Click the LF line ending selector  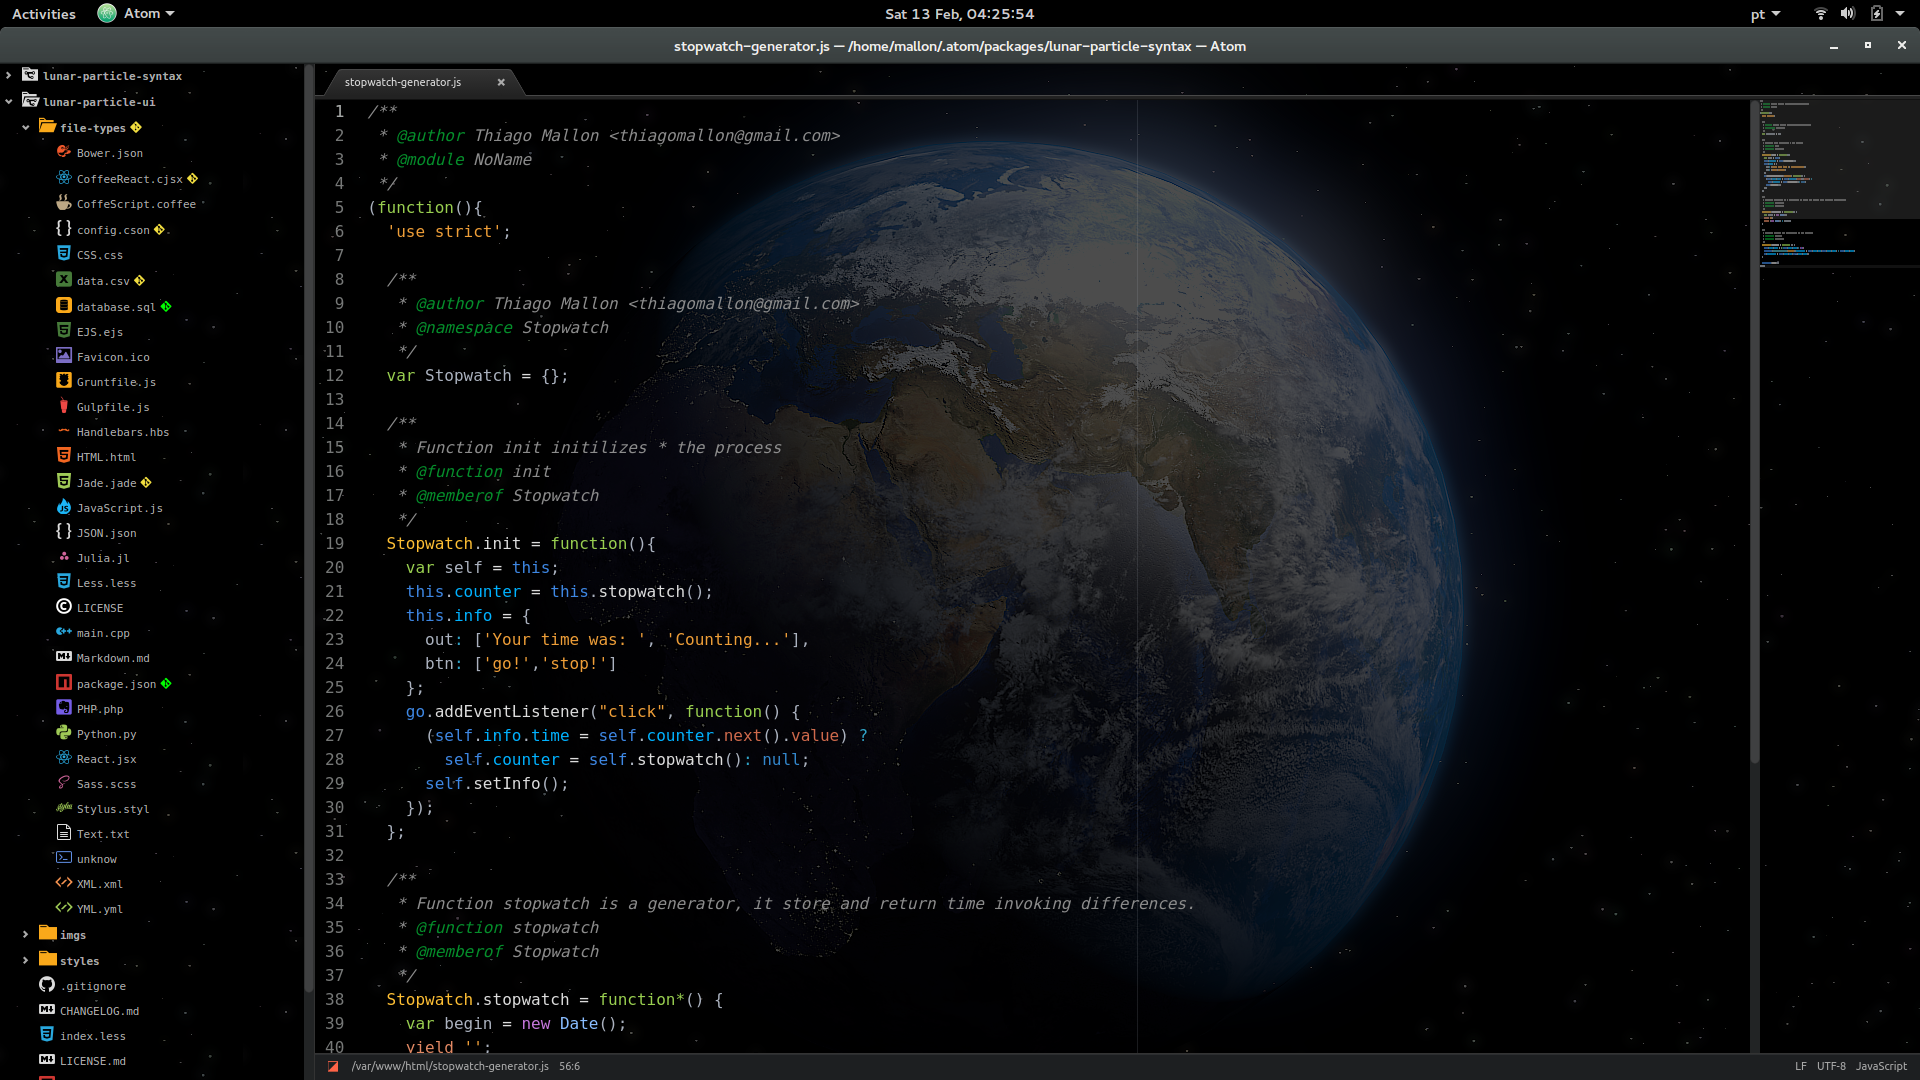click(1800, 1066)
